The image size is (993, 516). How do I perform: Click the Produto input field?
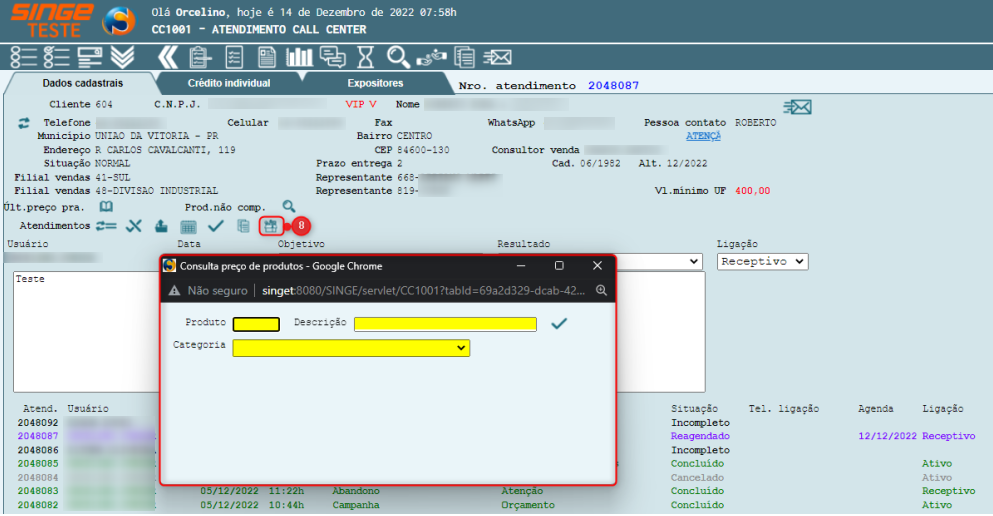256,324
